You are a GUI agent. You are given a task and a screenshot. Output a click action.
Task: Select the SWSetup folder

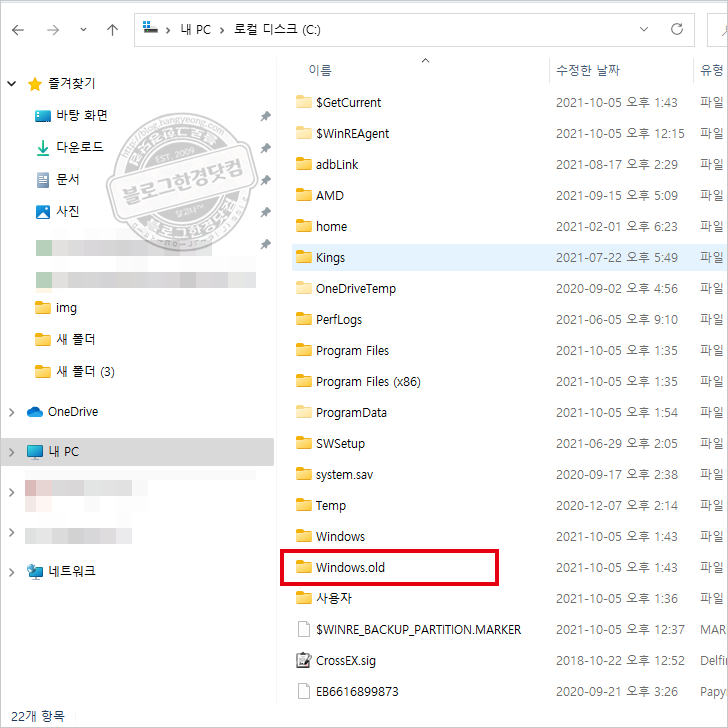[x=331, y=444]
